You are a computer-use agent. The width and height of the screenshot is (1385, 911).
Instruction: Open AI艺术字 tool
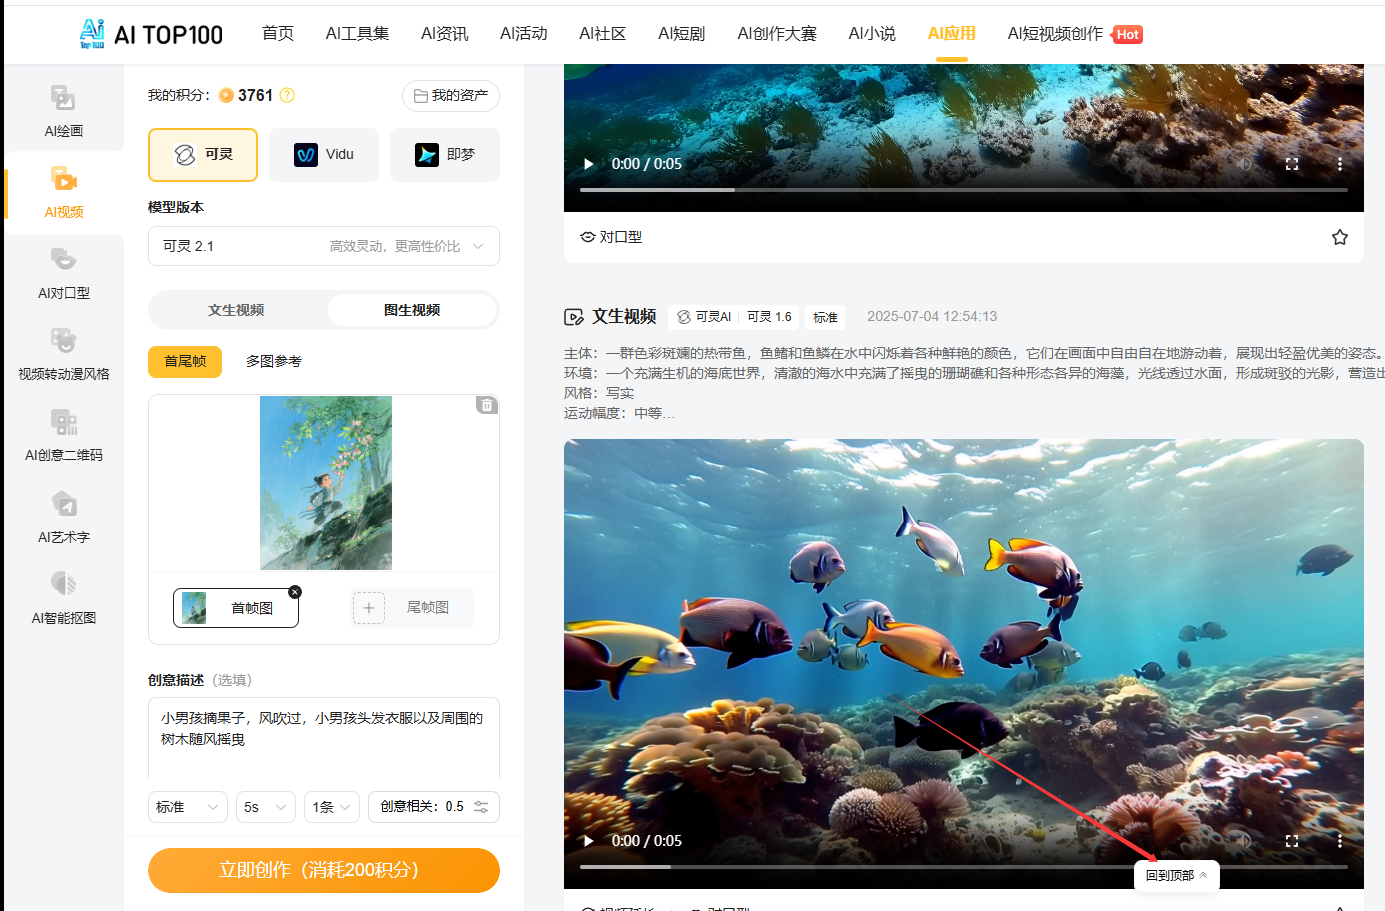[x=63, y=517]
